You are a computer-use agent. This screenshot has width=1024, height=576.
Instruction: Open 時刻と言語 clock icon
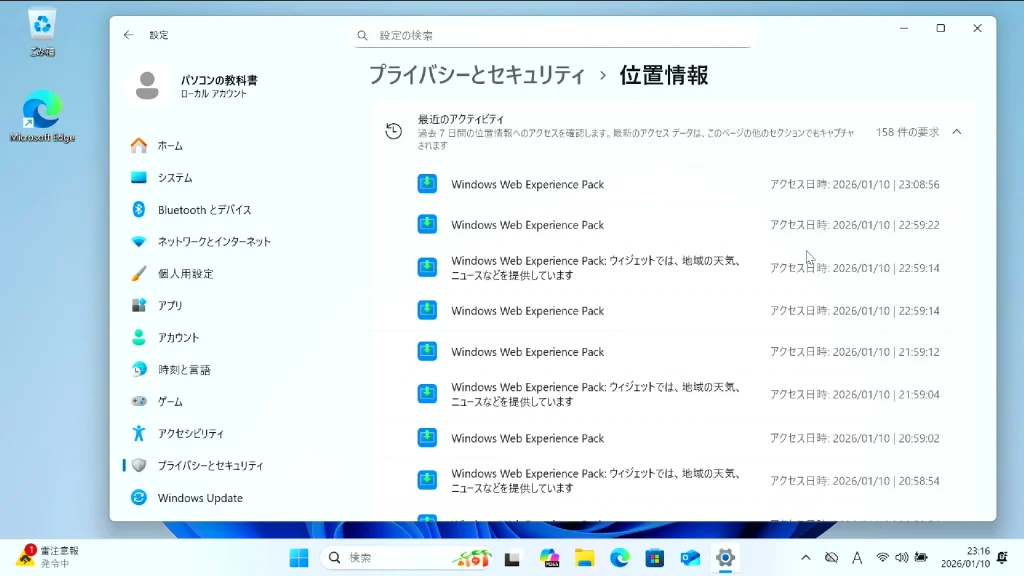tap(139, 370)
